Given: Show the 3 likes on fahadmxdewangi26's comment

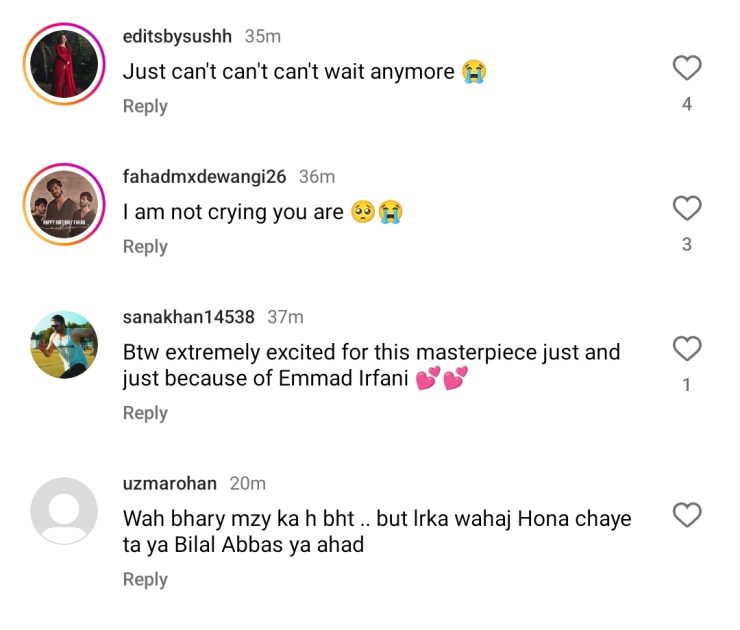Looking at the screenshot, I should point(686,244).
